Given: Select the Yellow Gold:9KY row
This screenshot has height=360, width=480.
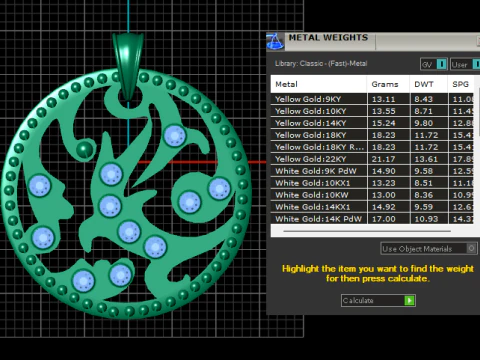Looking at the screenshot, I should (372, 99).
